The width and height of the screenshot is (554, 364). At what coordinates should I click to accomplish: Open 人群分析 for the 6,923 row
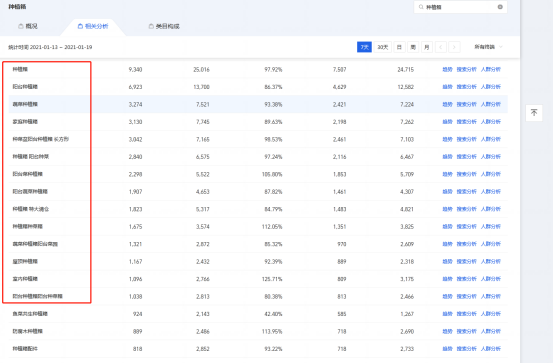(x=491, y=87)
